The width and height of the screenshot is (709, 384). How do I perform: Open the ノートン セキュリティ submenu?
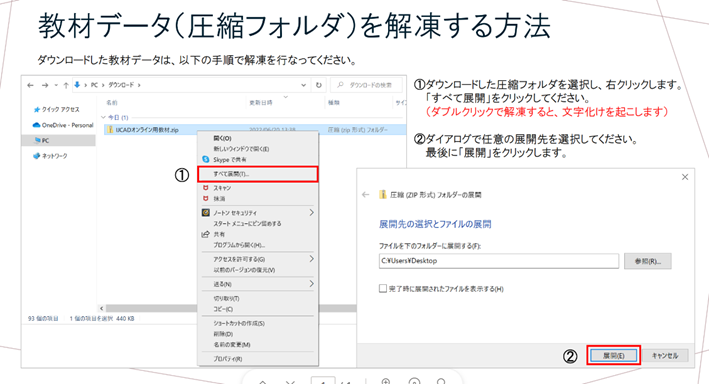(258, 213)
